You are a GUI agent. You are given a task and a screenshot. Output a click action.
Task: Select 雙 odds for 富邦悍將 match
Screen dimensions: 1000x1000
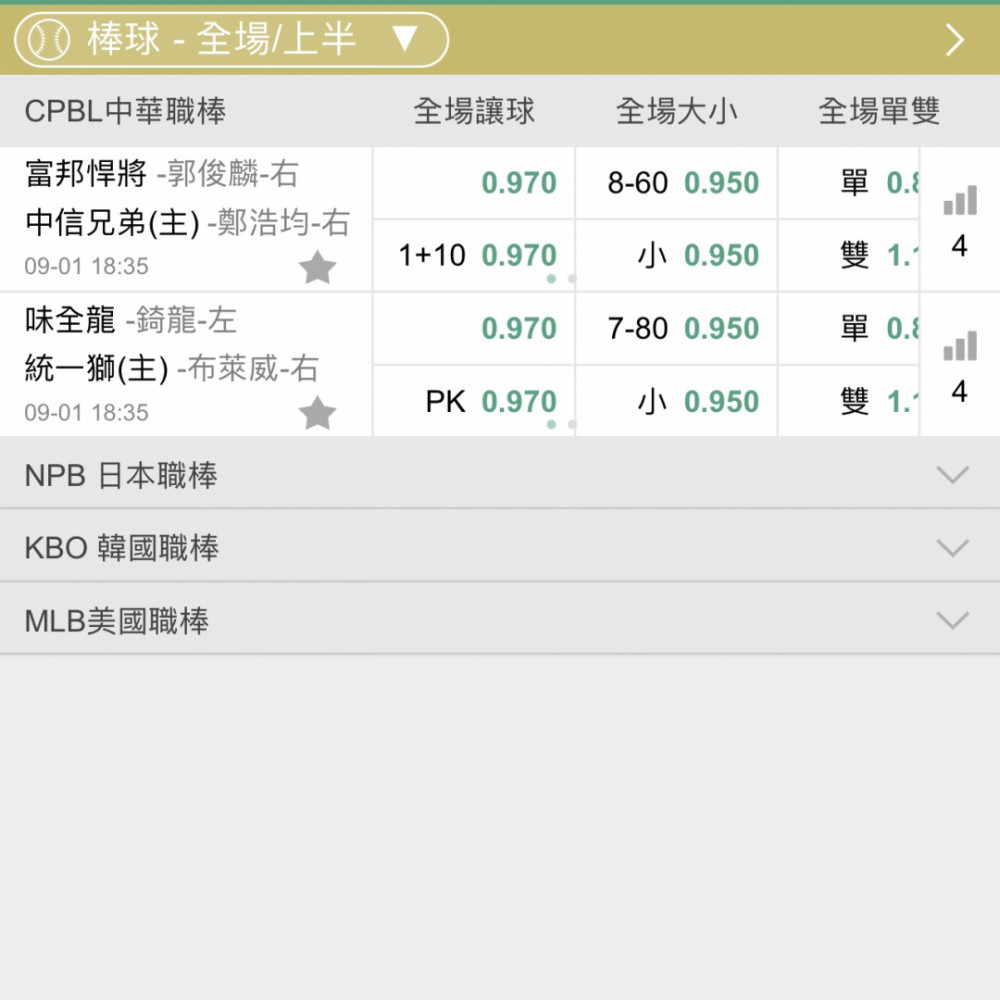[849, 256]
